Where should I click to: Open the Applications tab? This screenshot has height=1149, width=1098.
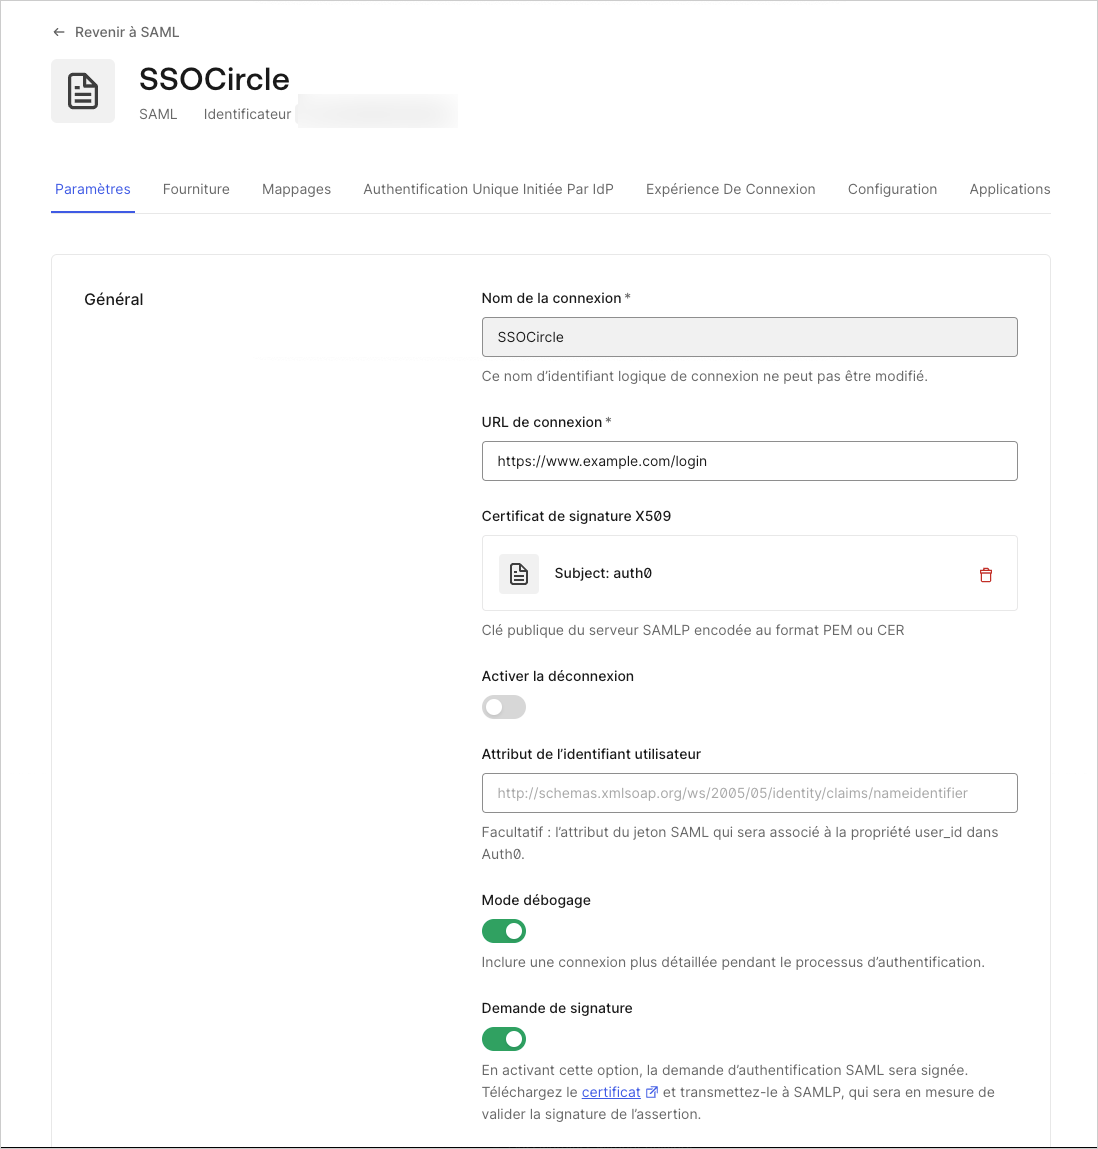1009,189
